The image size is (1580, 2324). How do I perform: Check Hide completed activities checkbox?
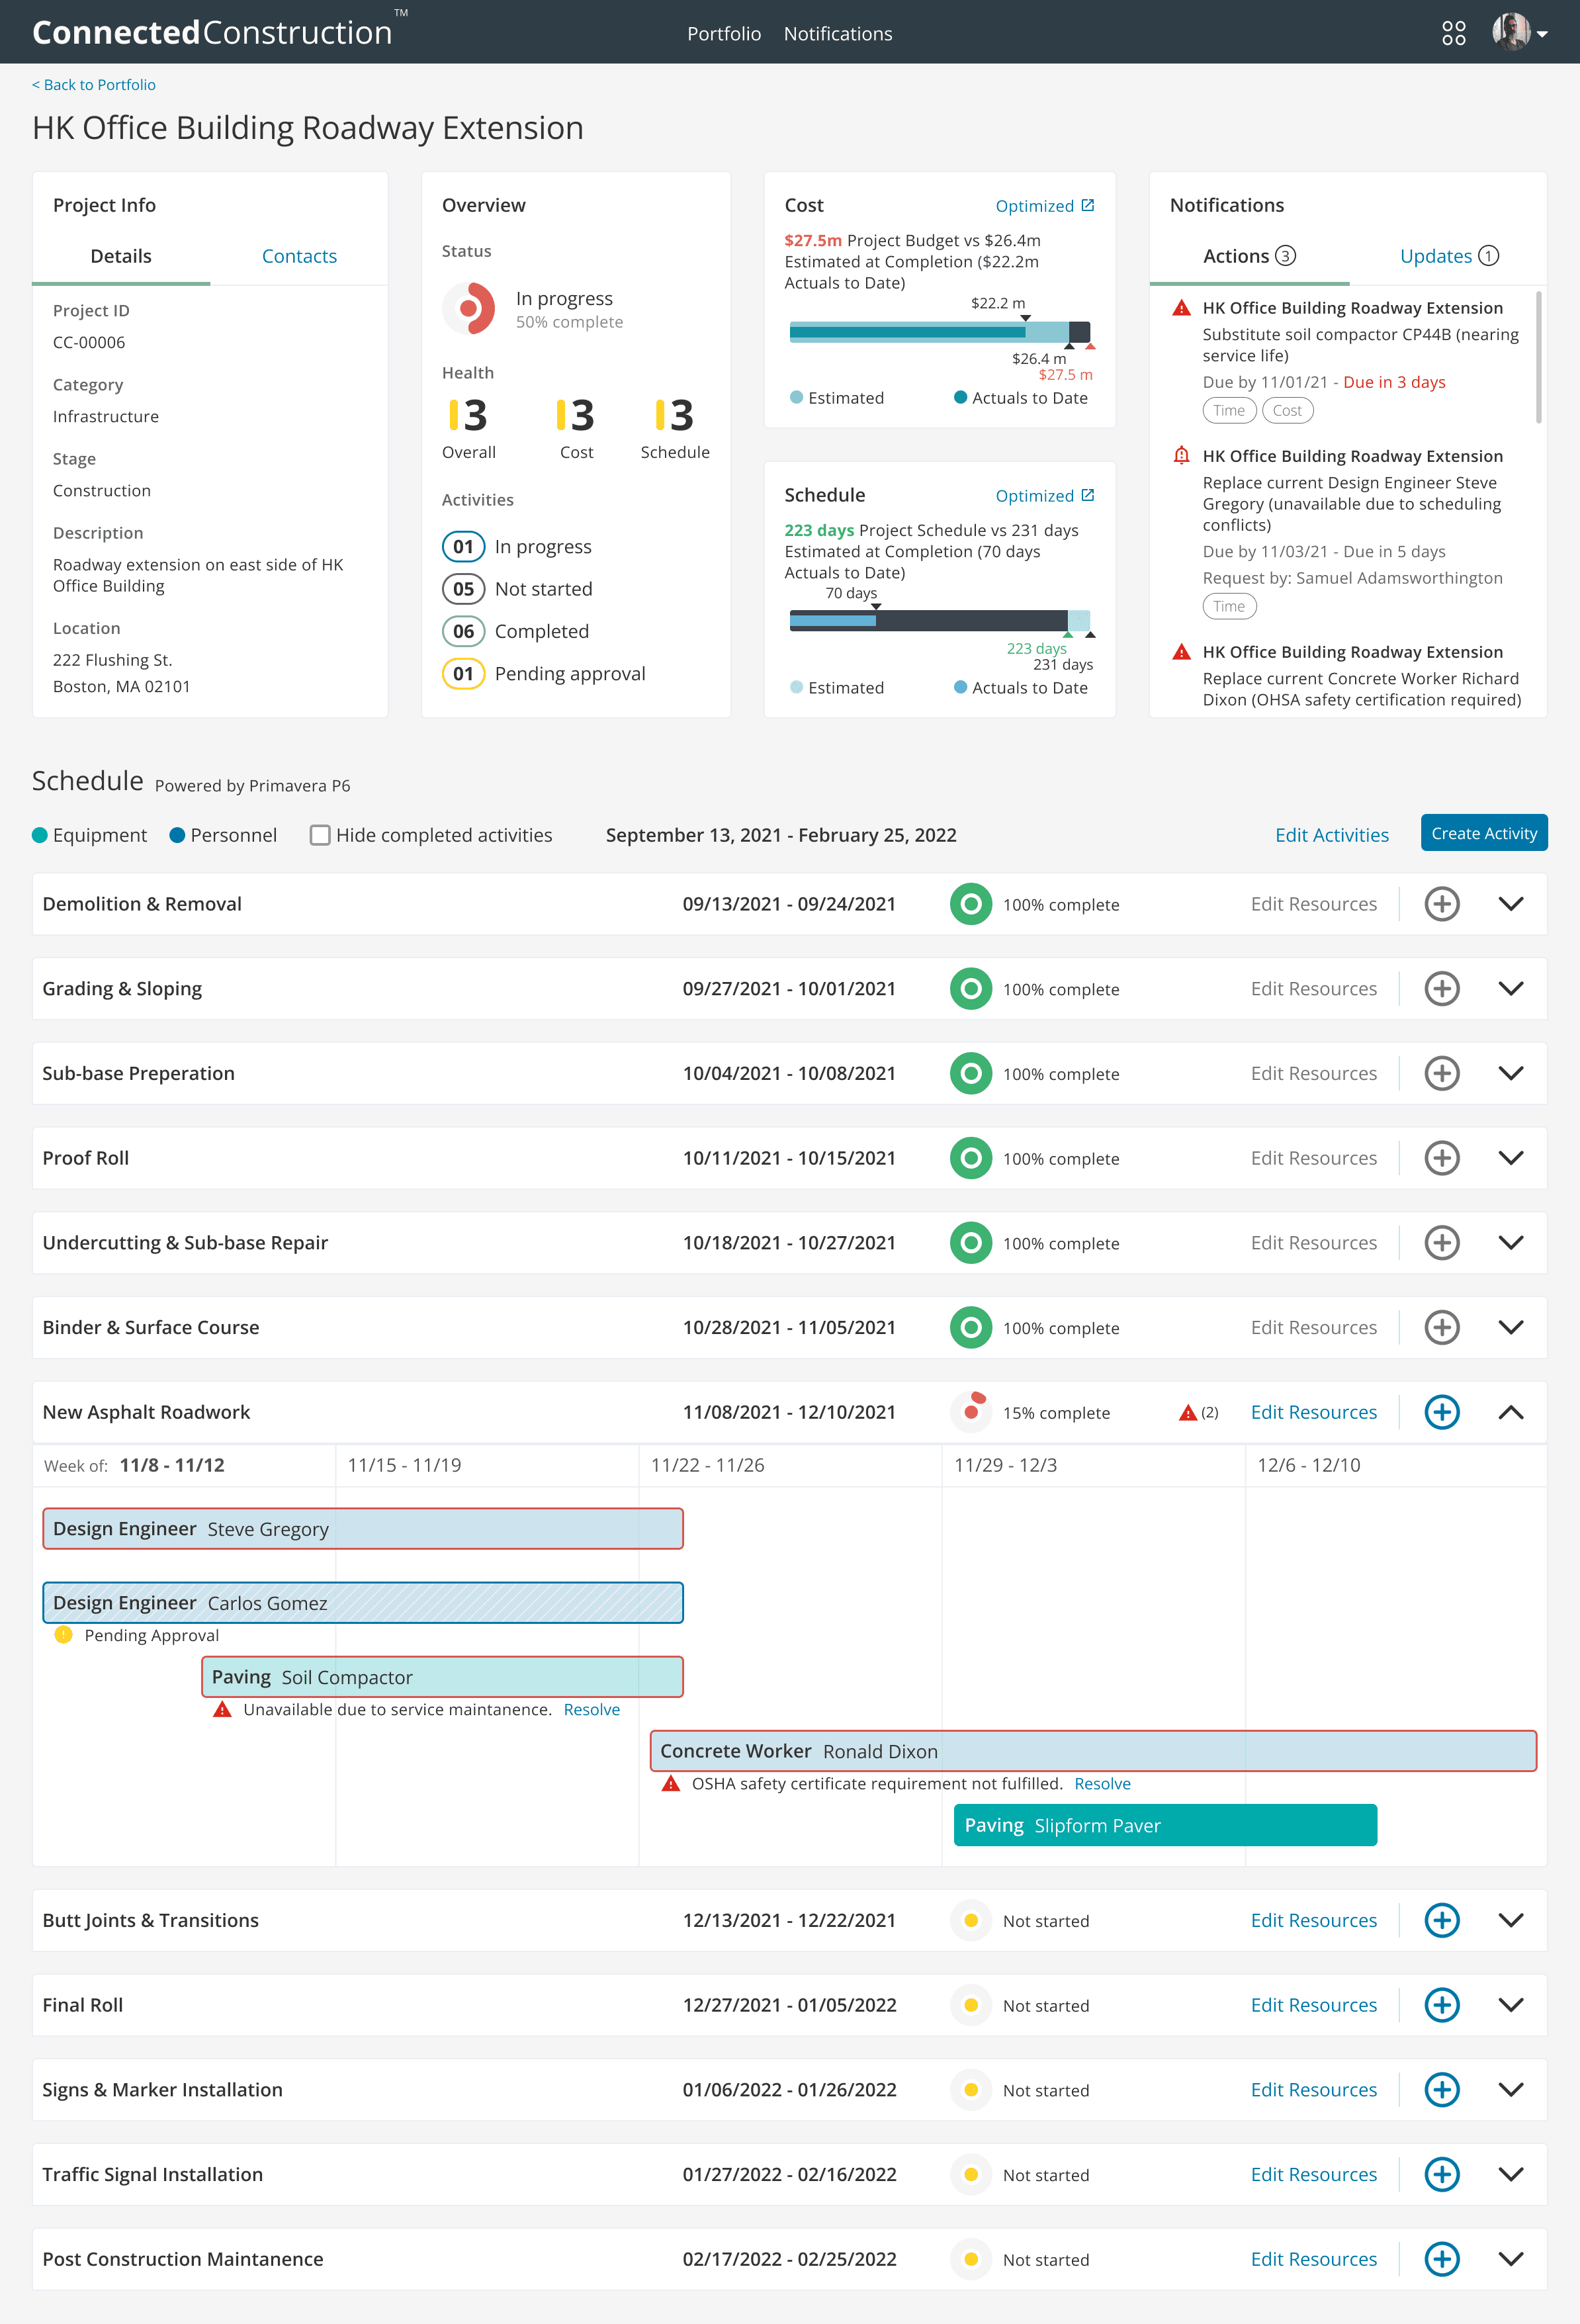coord(320,835)
